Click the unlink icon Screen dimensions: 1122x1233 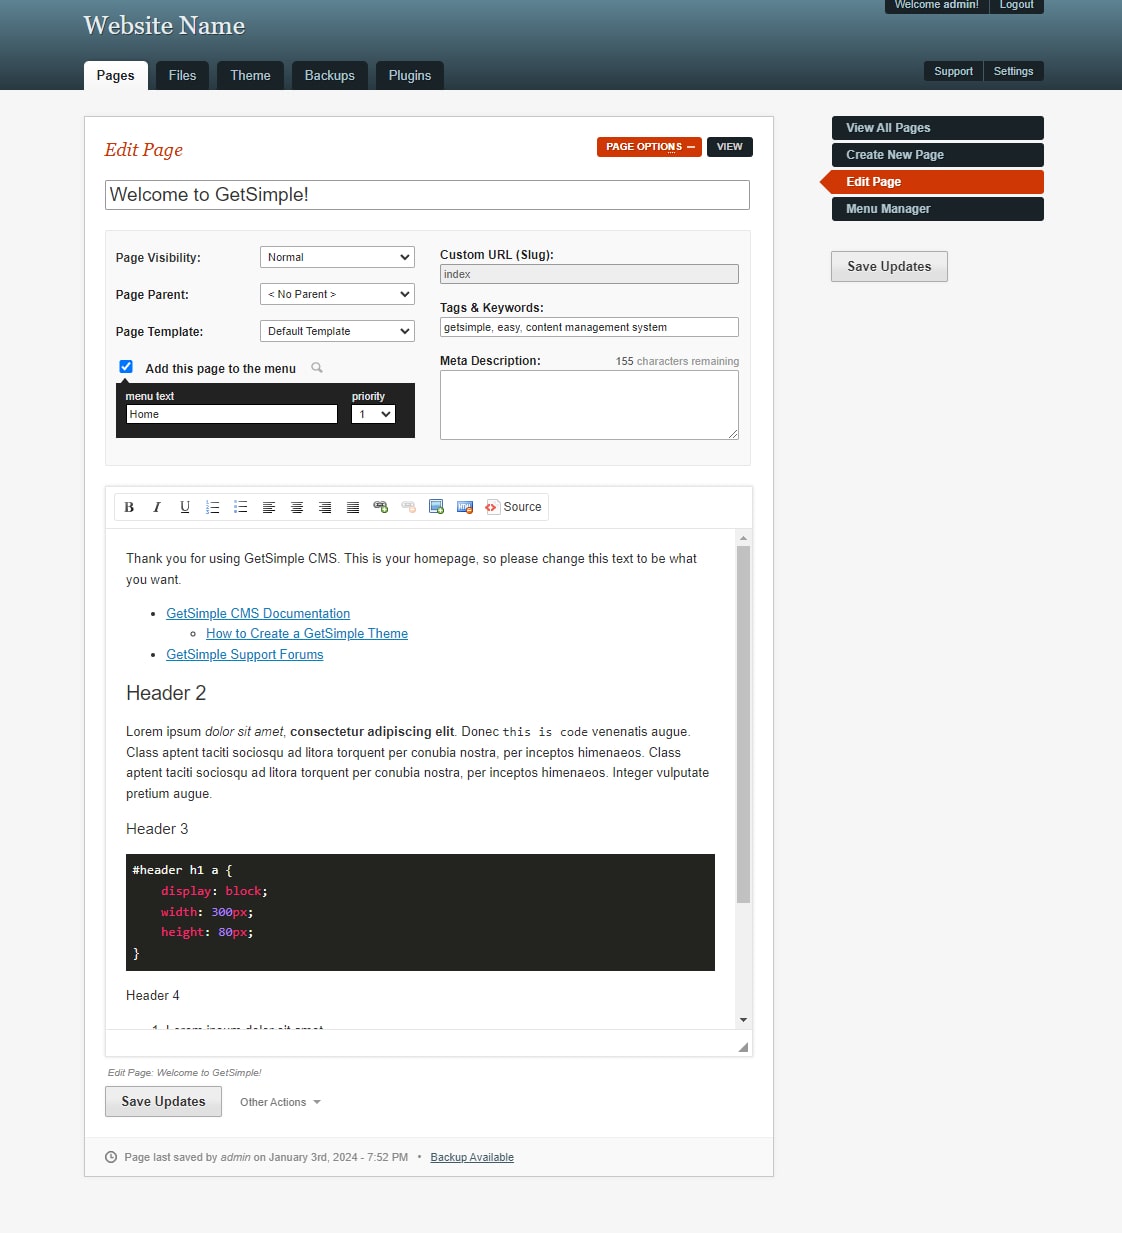(409, 507)
